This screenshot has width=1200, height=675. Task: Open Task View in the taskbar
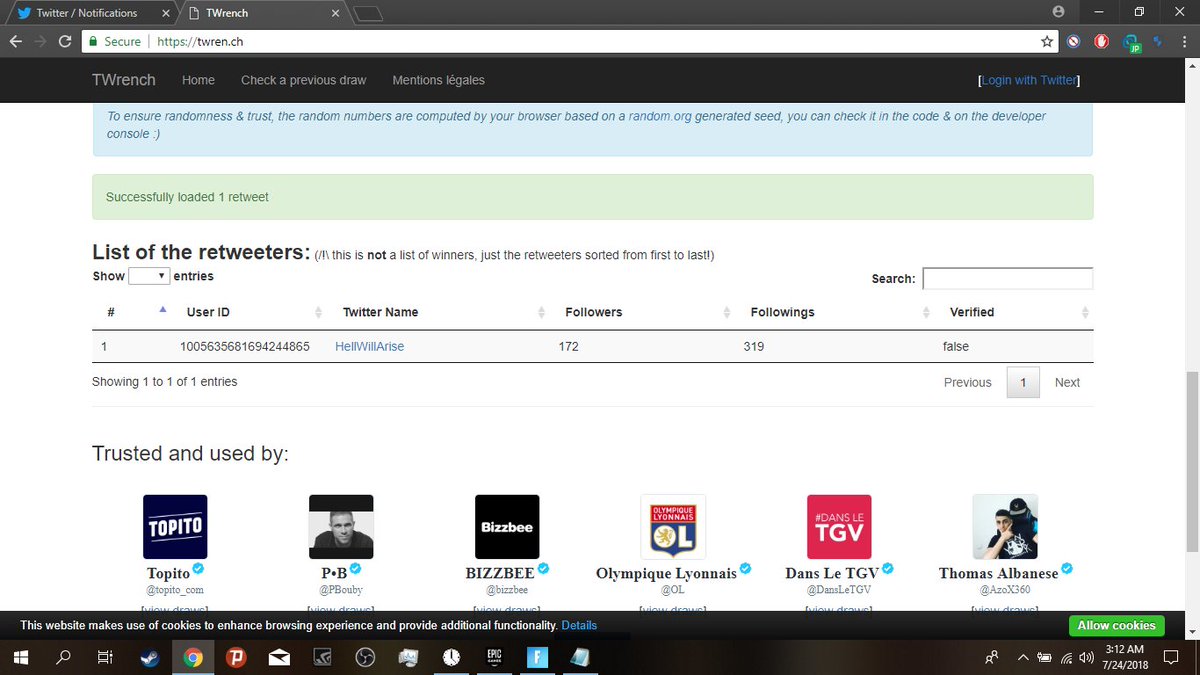[105, 657]
